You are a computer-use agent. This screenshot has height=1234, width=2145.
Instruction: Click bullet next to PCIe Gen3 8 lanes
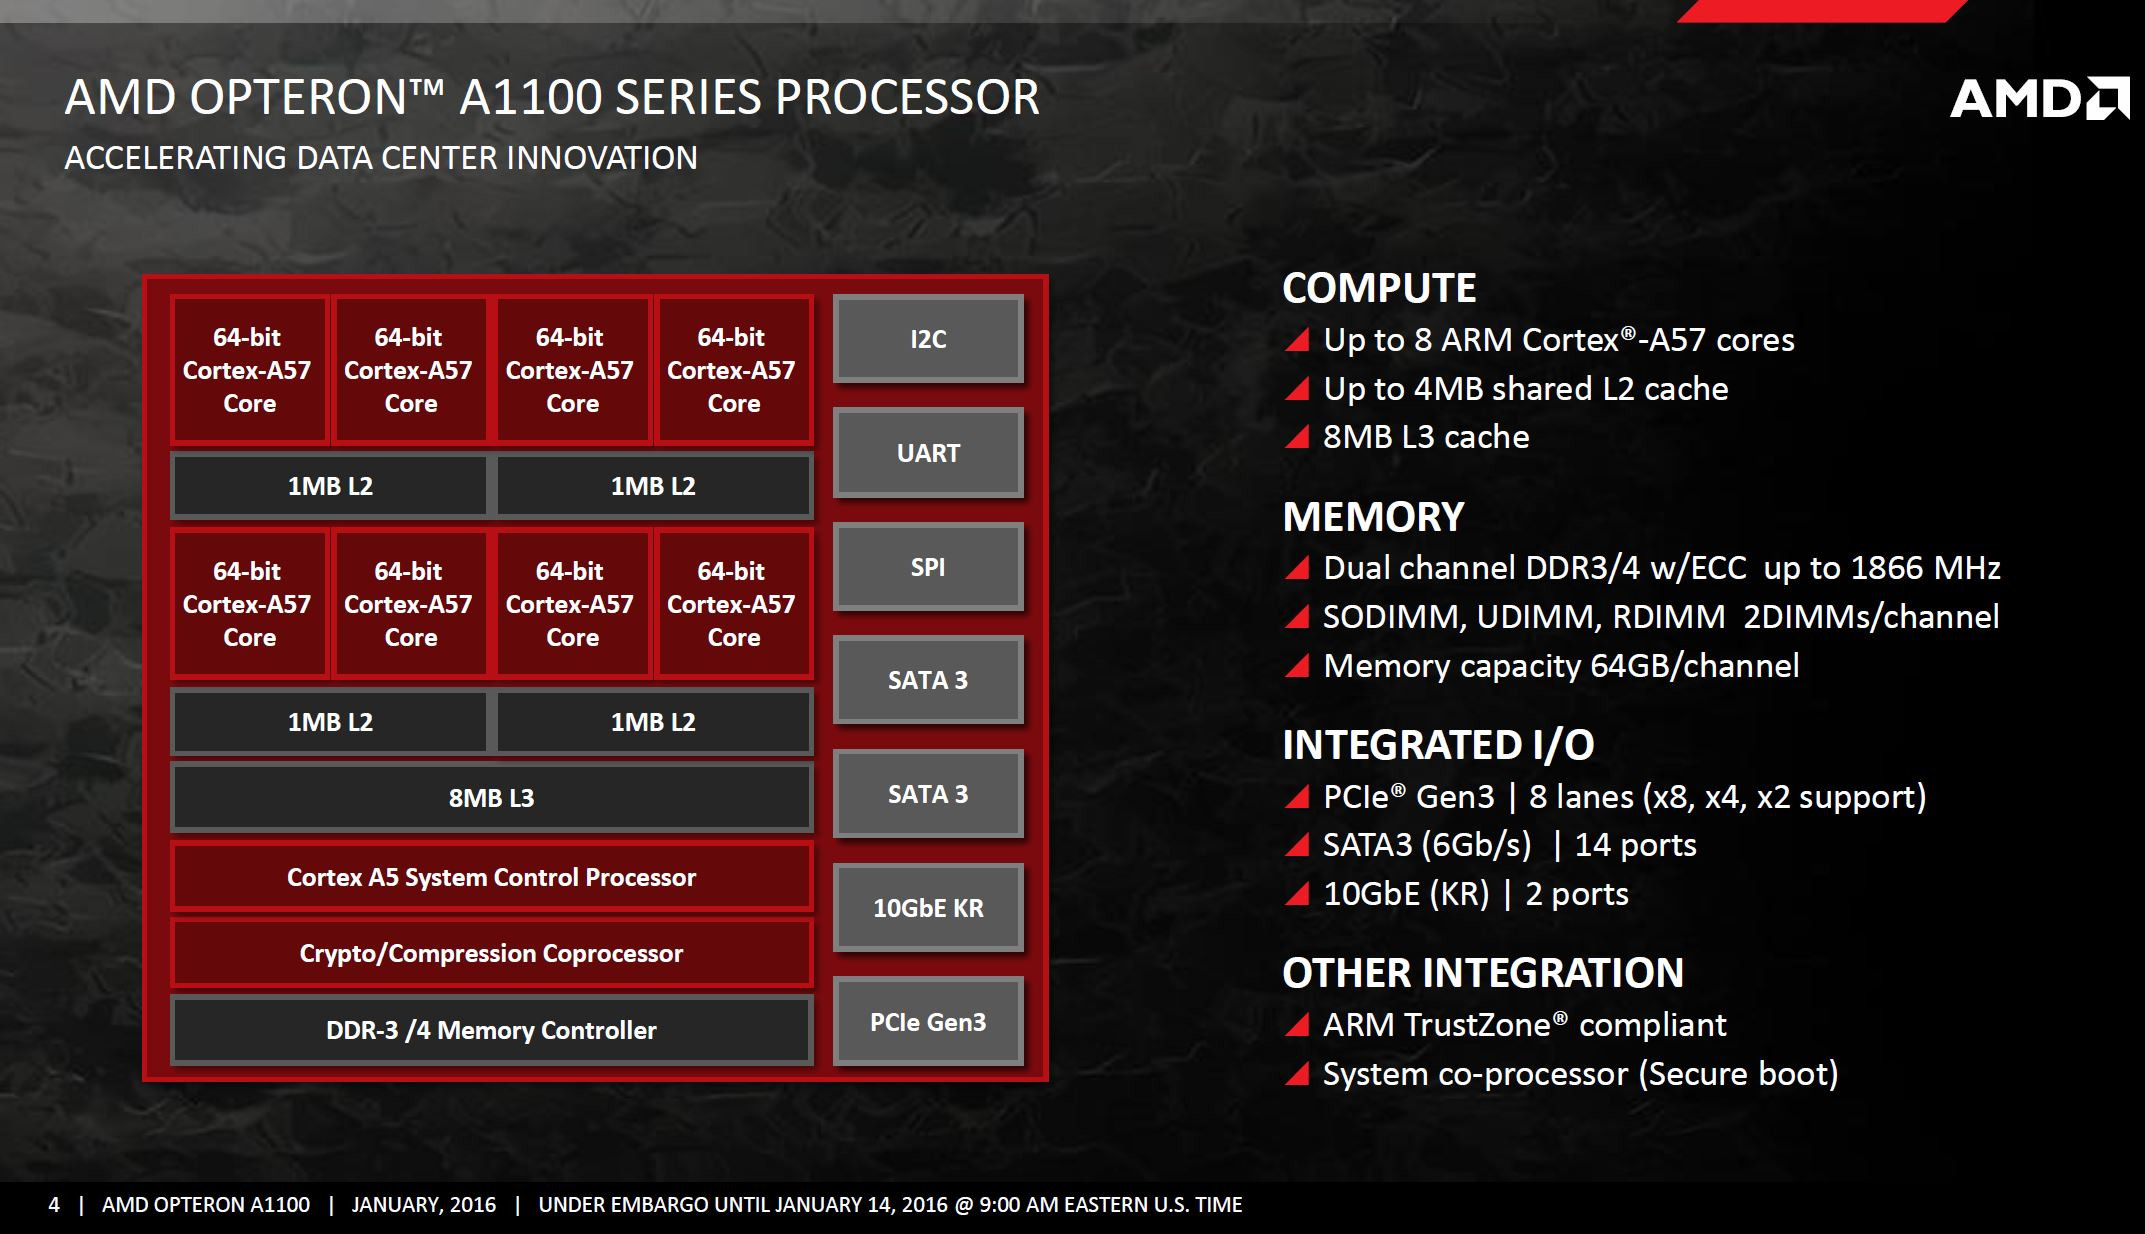coord(1297,797)
